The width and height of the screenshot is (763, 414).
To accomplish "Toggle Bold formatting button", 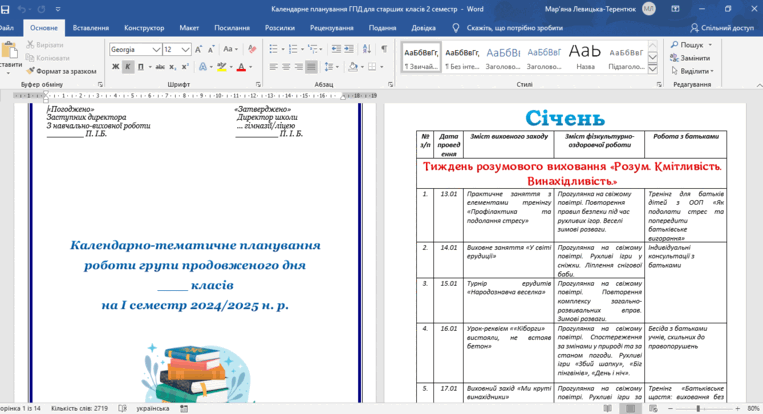I will (x=115, y=67).
